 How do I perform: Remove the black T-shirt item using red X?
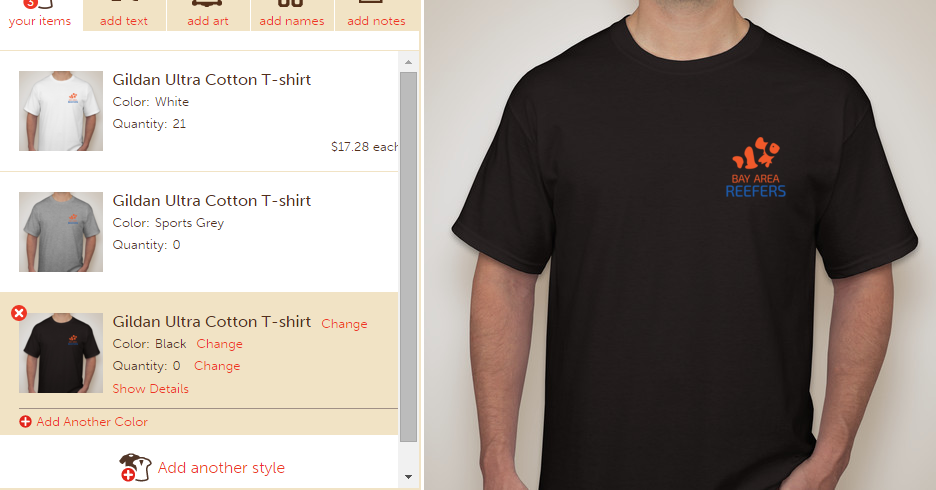19,313
